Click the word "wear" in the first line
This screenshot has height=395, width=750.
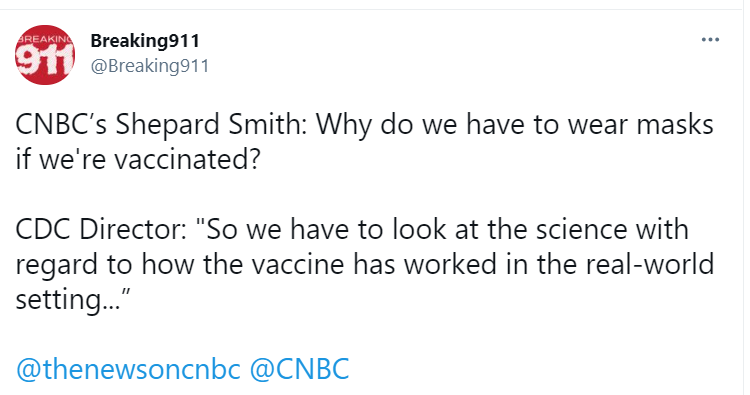tap(598, 124)
